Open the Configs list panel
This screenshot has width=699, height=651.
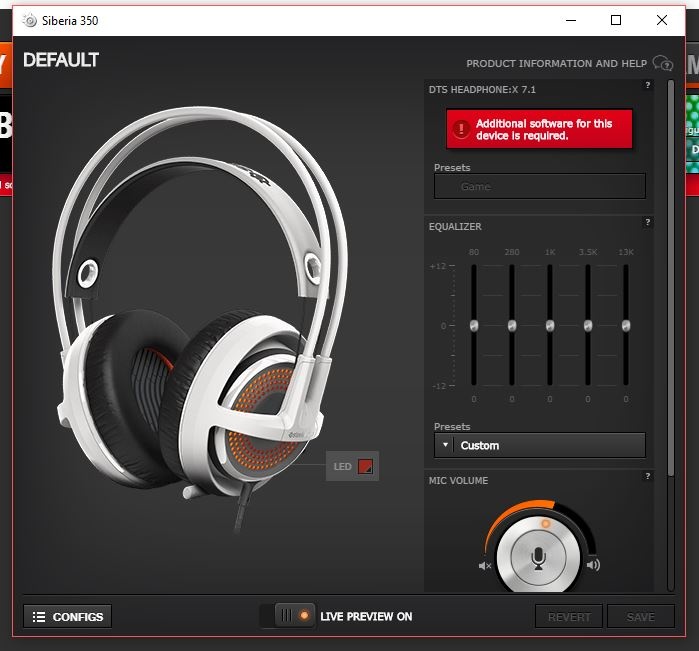(x=67, y=616)
